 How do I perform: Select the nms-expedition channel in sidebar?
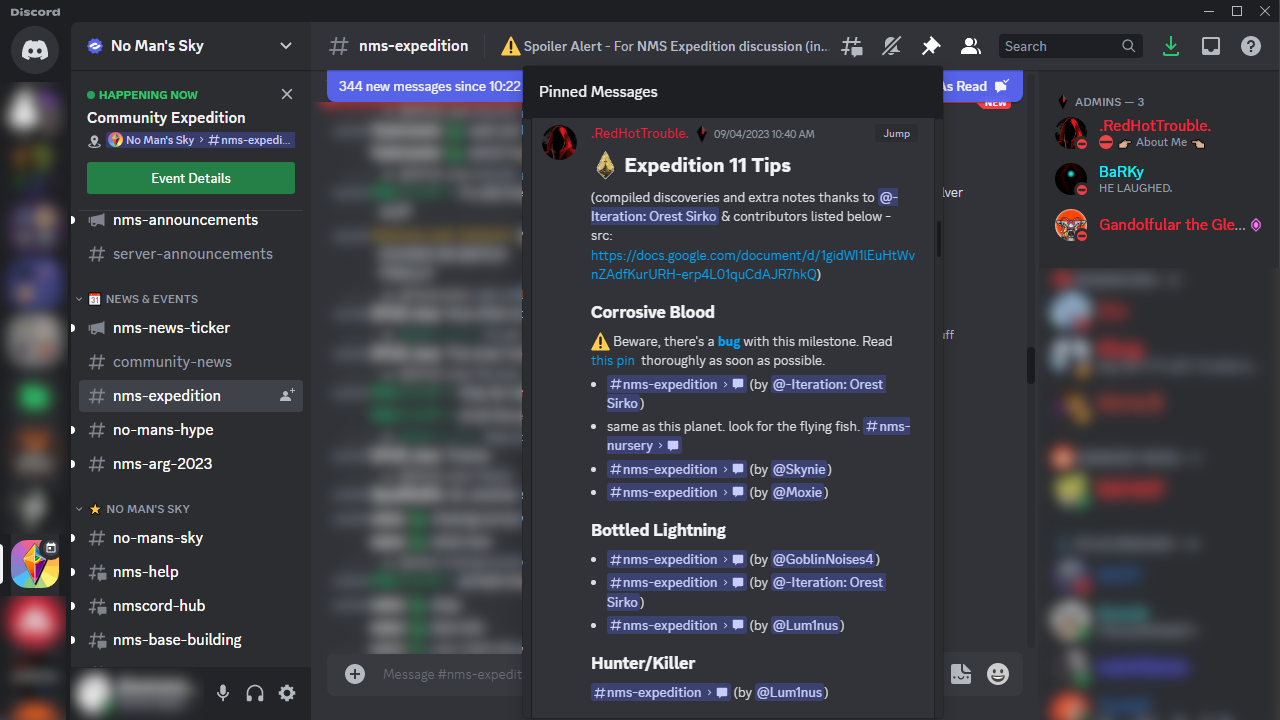coord(191,396)
